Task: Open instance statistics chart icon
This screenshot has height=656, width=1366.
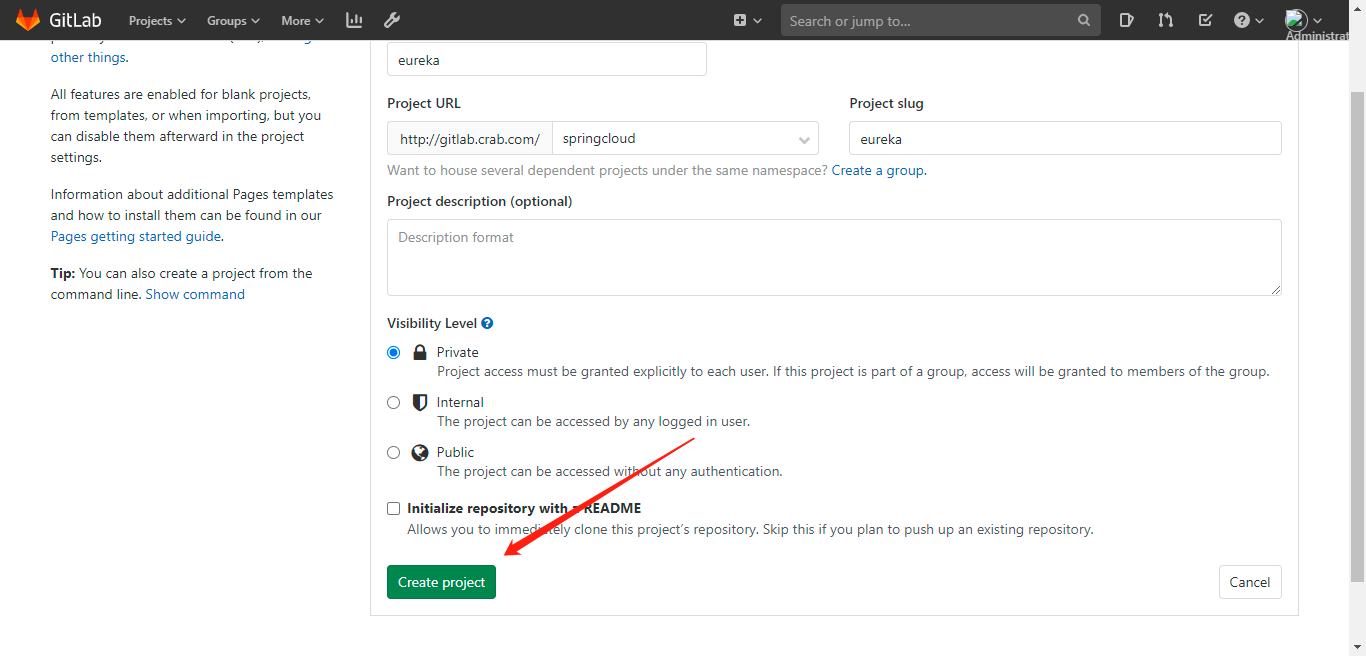Action: 354,20
